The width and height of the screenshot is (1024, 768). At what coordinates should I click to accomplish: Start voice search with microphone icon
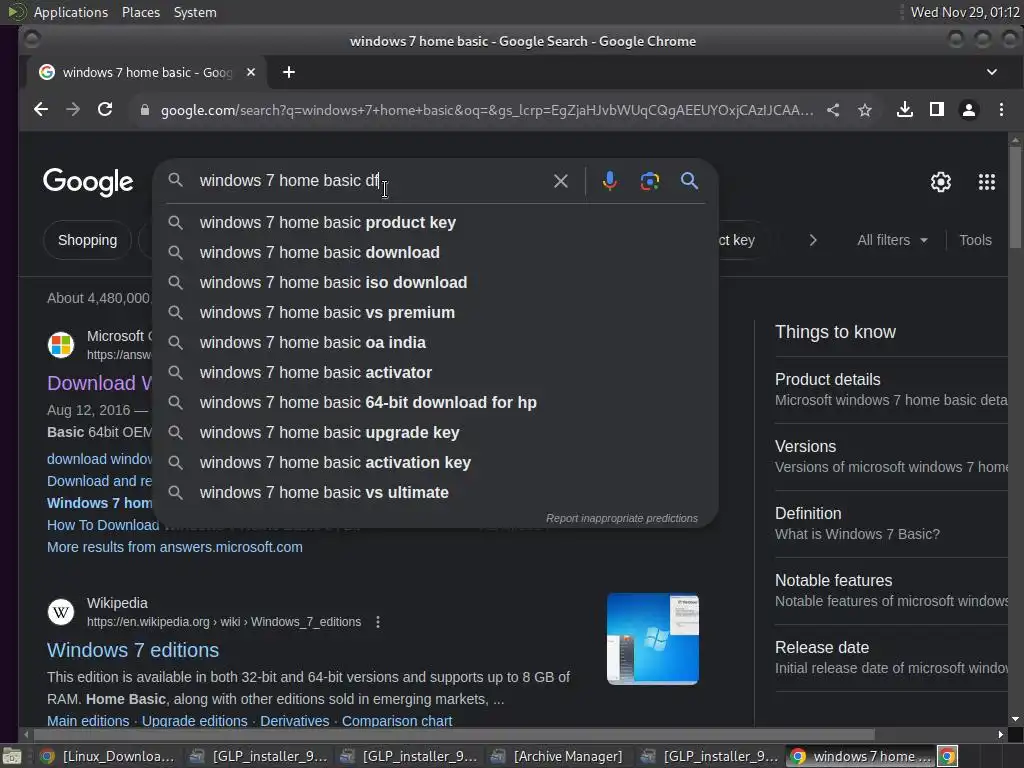(x=609, y=181)
